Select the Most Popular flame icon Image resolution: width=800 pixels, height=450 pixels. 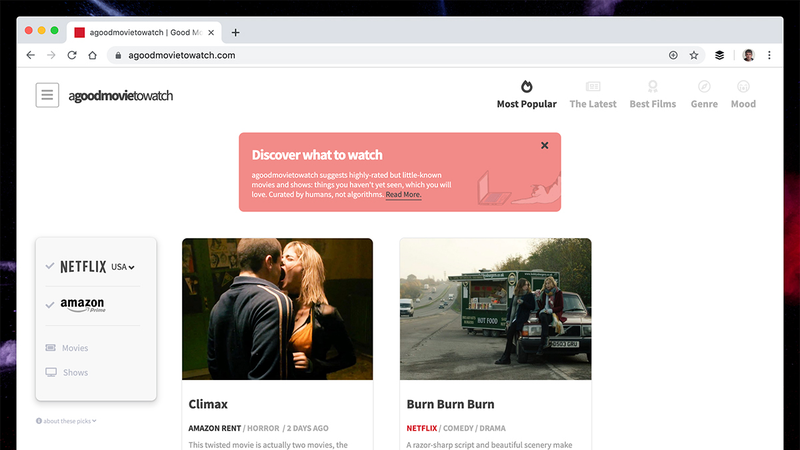(x=527, y=86)
